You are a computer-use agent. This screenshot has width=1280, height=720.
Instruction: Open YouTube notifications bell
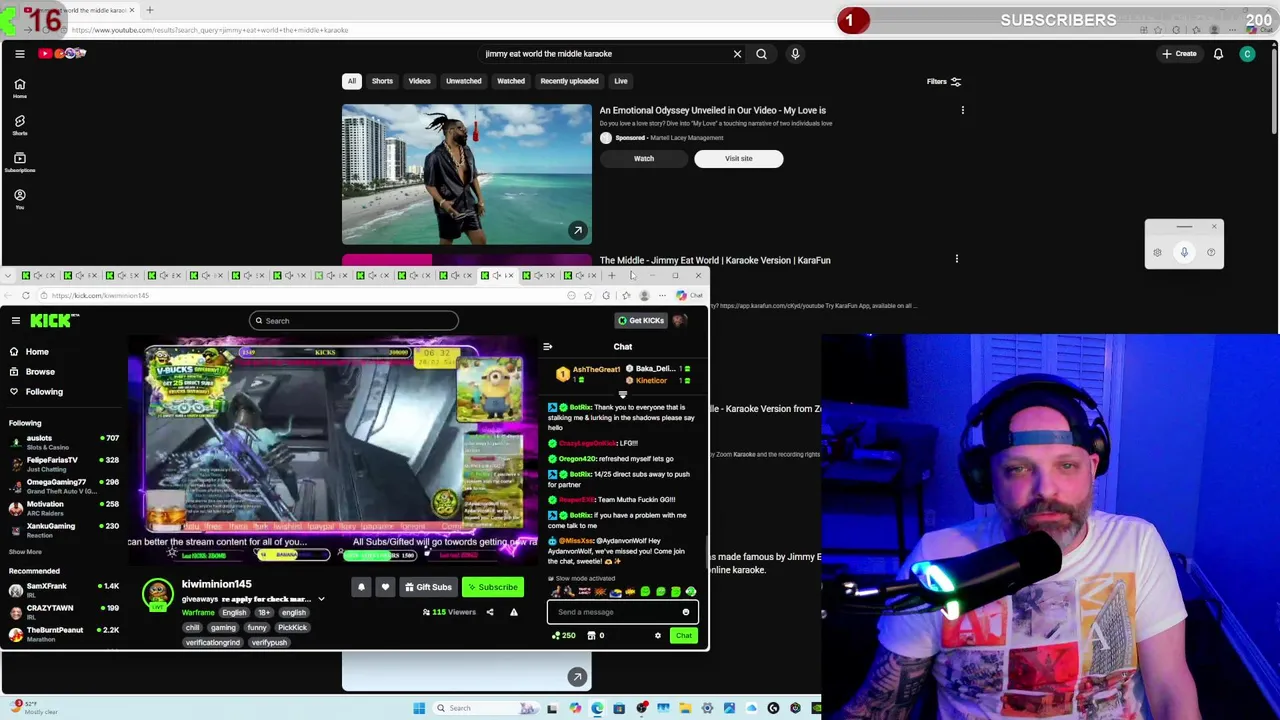1218,54
